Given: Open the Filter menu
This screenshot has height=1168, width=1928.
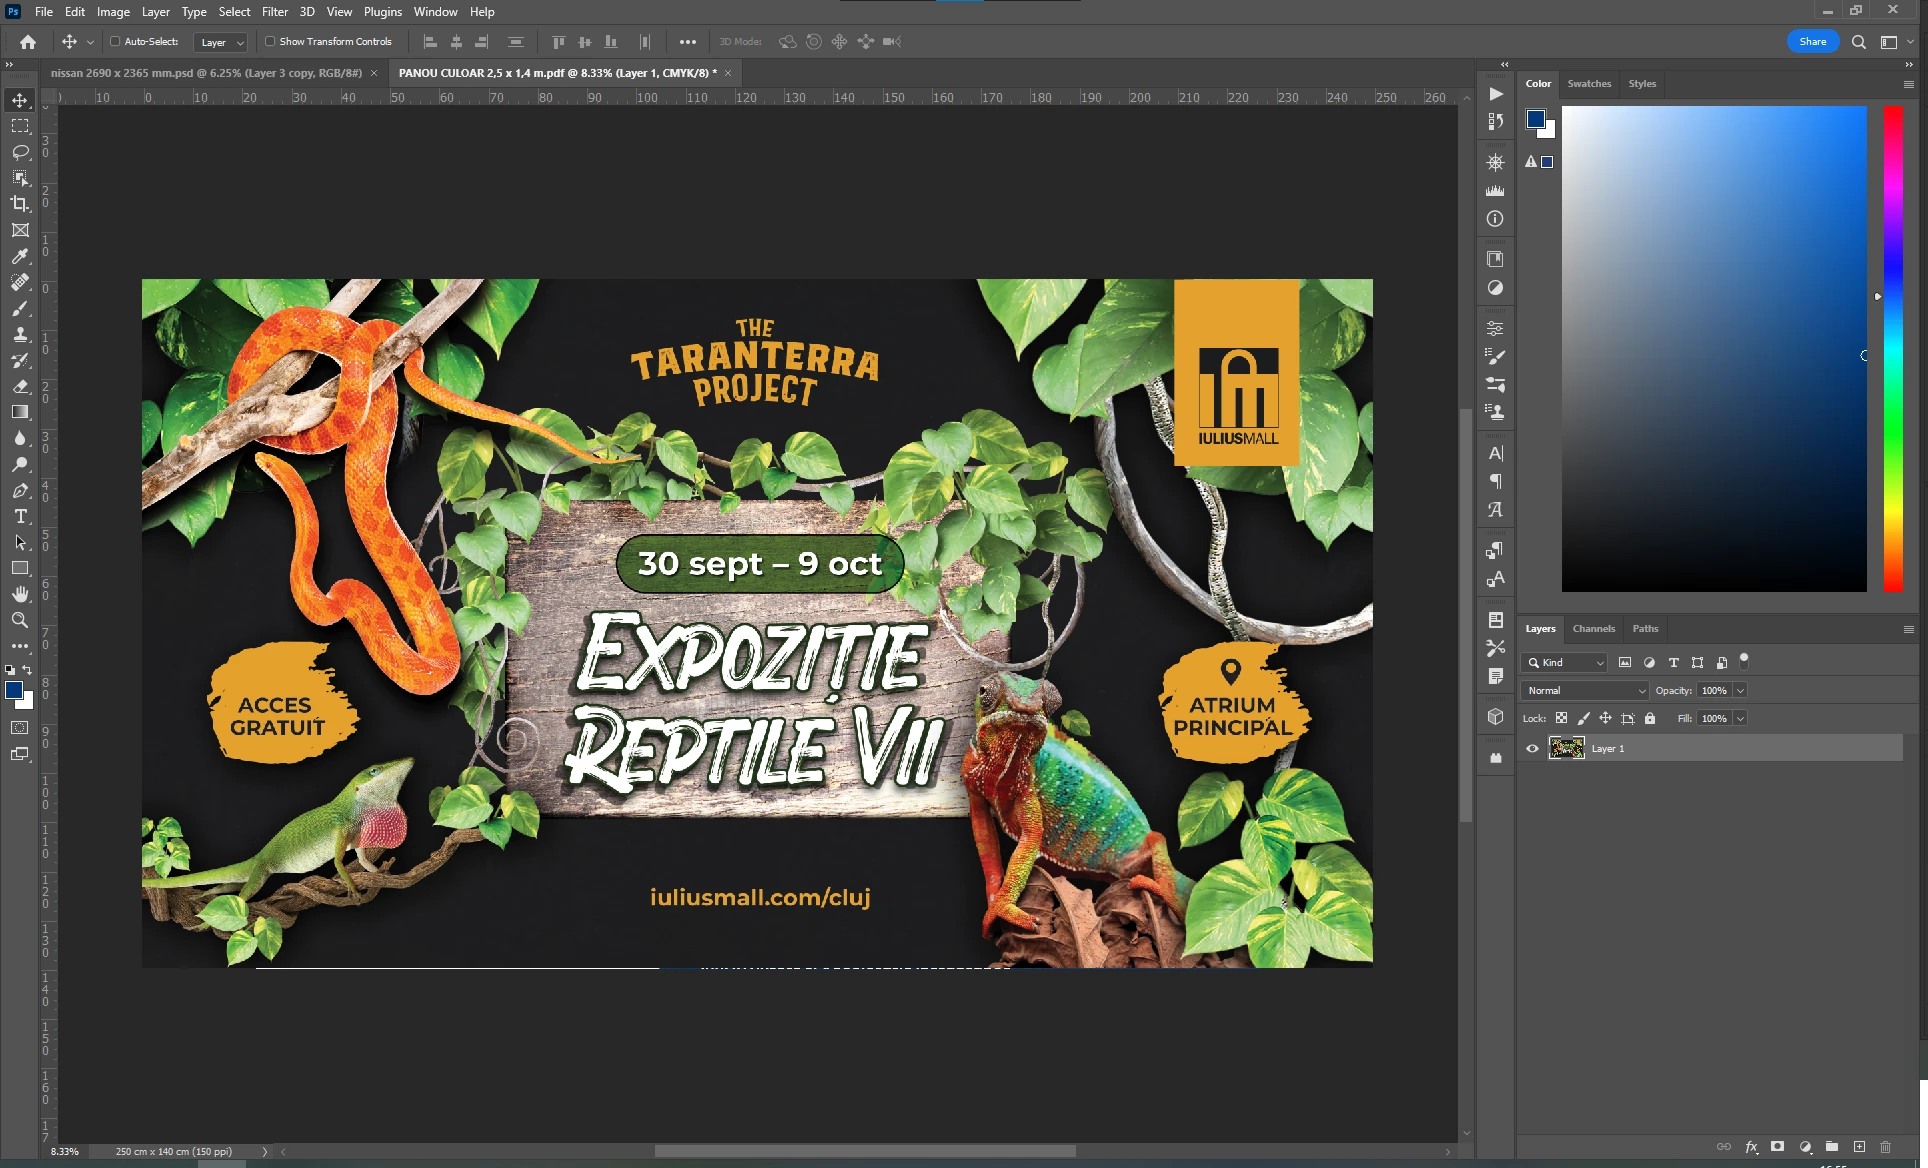Looking at the screenshot, I should 275,12.
